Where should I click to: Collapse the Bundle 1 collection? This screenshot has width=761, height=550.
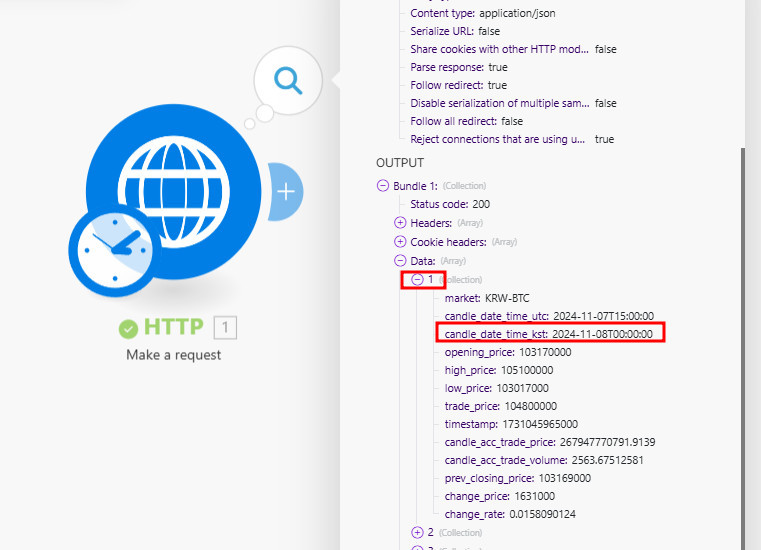click(382, 185)
